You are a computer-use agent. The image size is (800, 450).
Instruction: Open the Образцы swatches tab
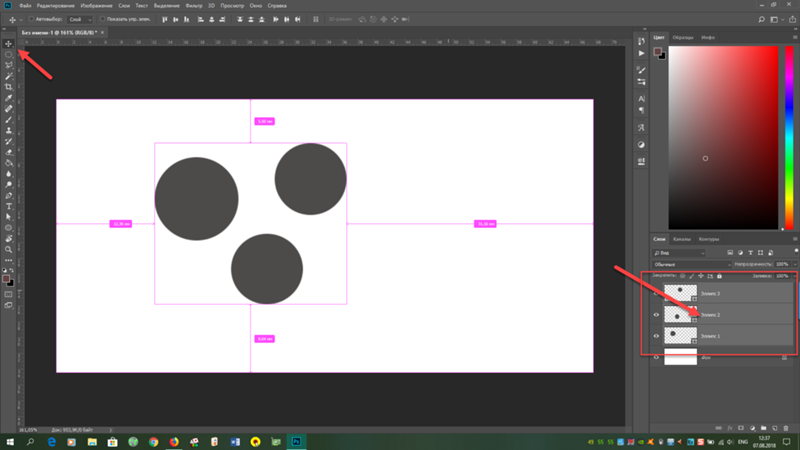click(683, 36)
